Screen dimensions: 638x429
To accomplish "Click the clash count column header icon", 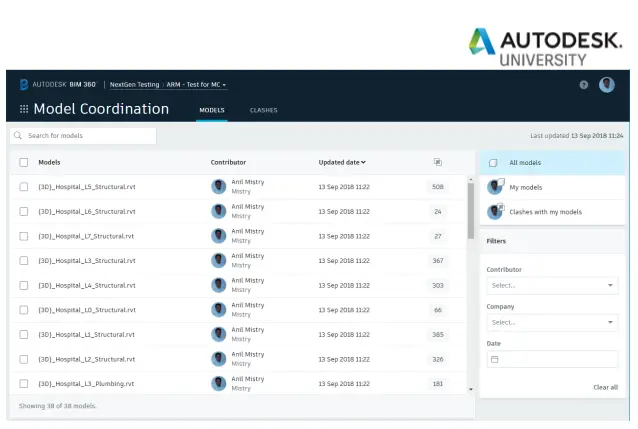I will tap(437, 162).
